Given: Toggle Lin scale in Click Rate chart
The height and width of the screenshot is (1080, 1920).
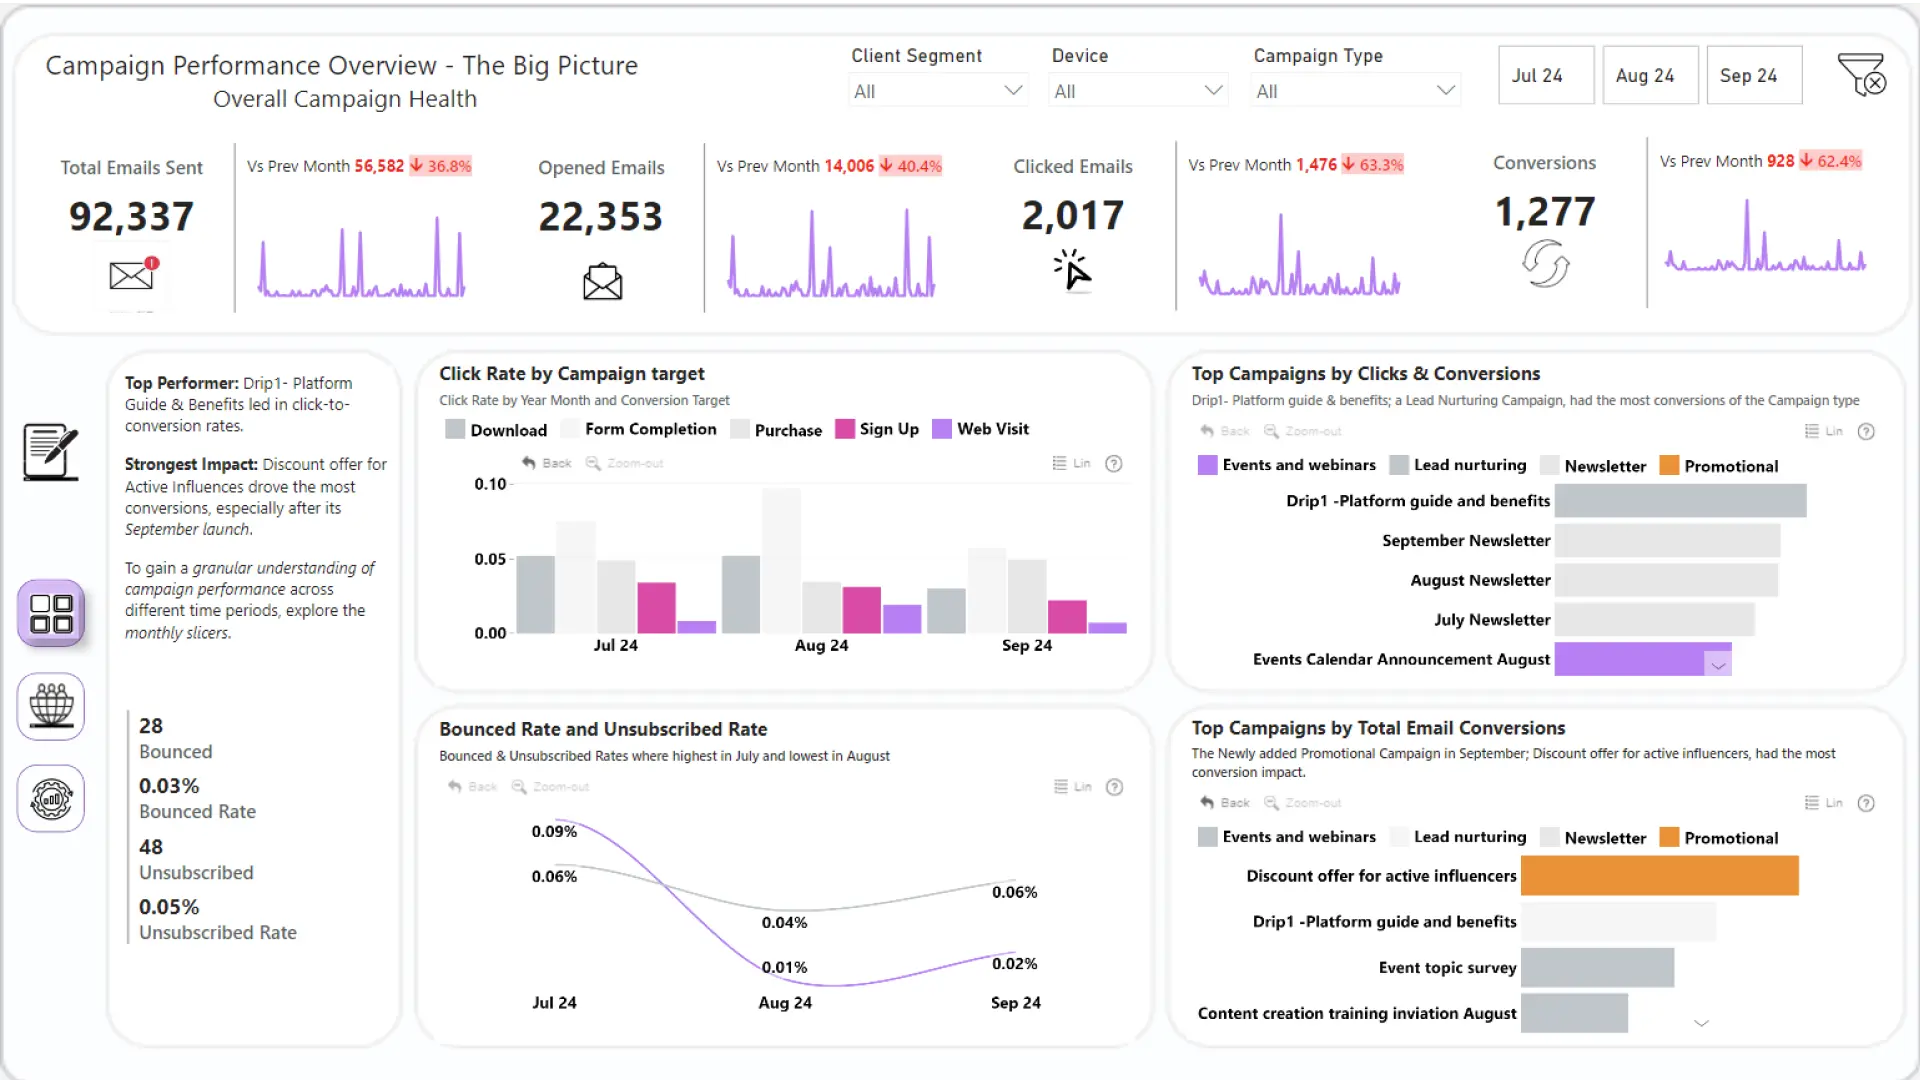Looking at the screenshot, I should pos(1071,463).
